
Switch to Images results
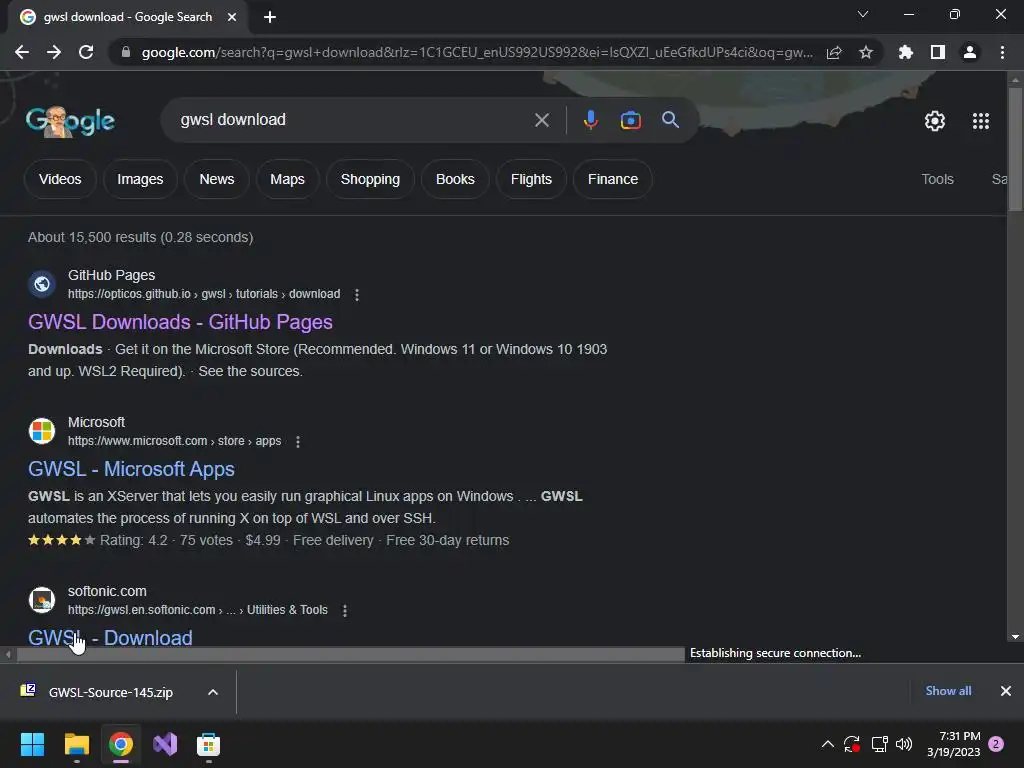(x=140, y=179)
